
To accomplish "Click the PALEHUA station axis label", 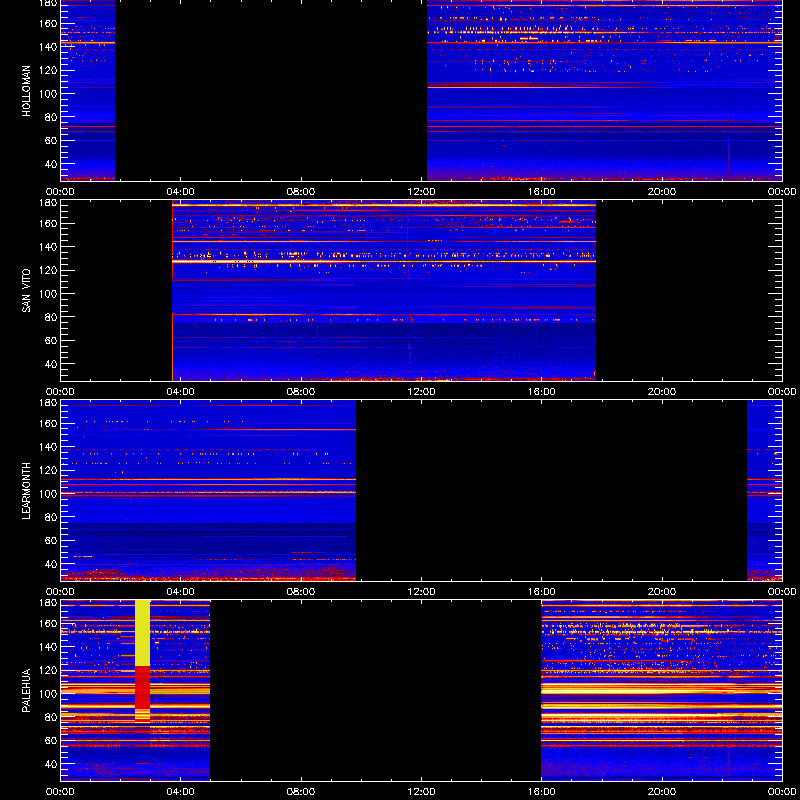I will tap(26, 691).
